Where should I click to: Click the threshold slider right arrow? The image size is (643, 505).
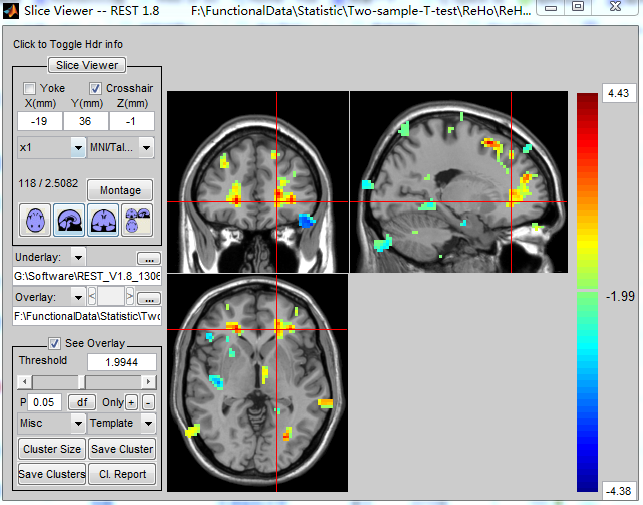point(148,382)
